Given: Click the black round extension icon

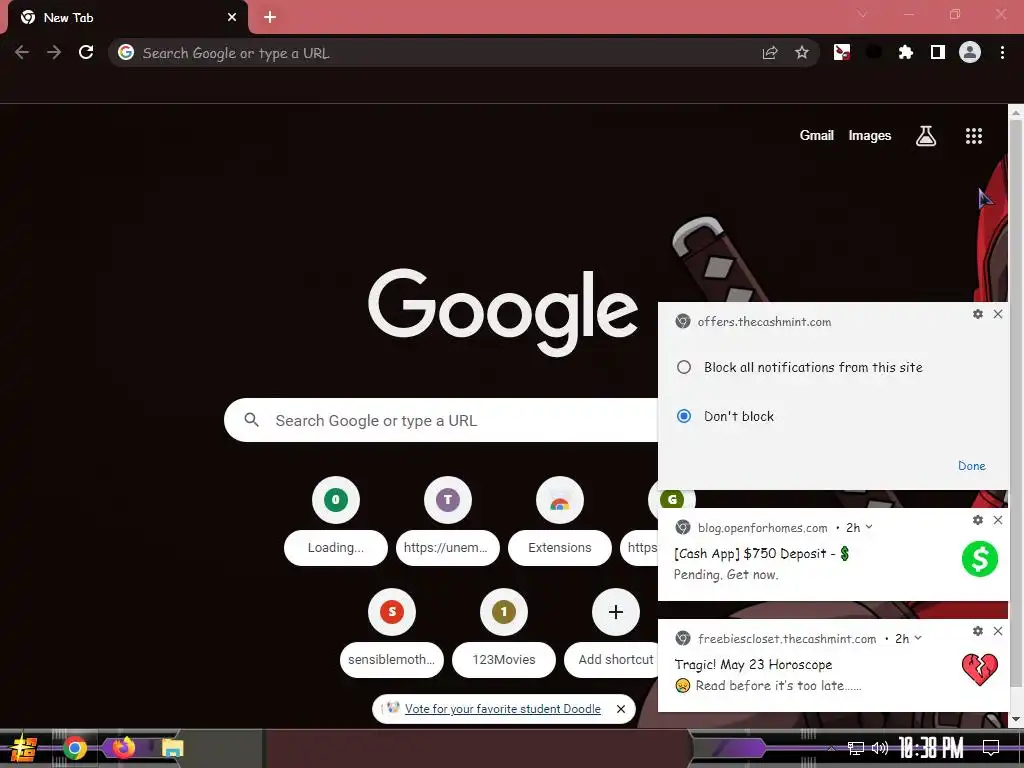Looking at the screenshot, I should [x=874, y=52].
